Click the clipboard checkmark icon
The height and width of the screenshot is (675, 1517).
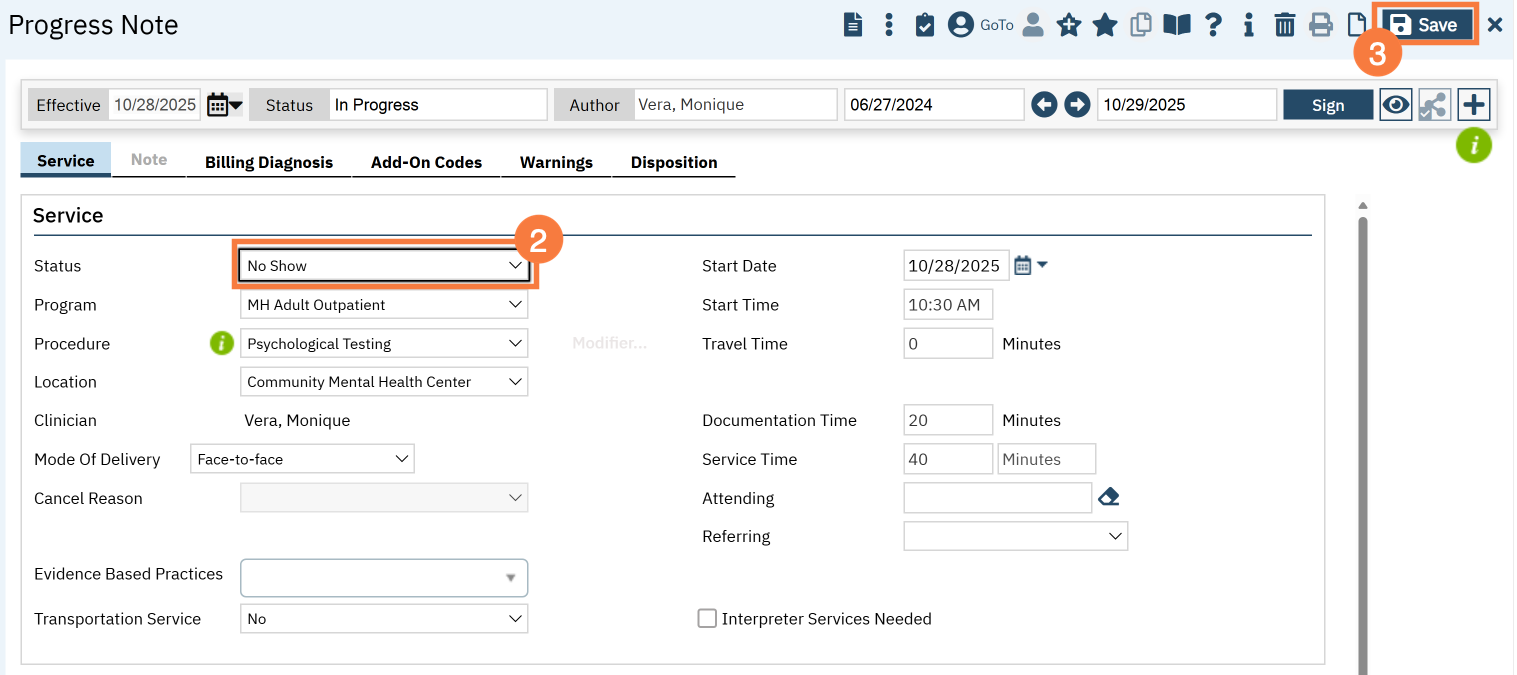[x=925, y=25]
